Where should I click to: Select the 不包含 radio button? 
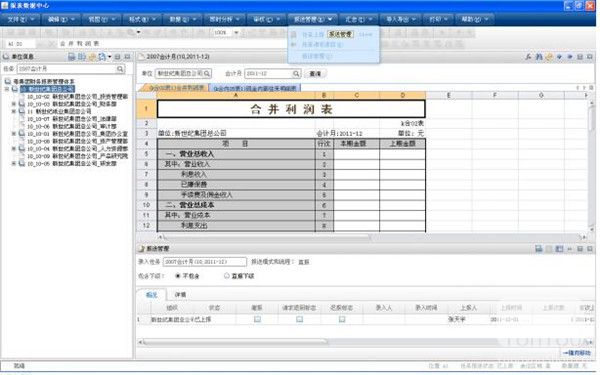(178, 276)
